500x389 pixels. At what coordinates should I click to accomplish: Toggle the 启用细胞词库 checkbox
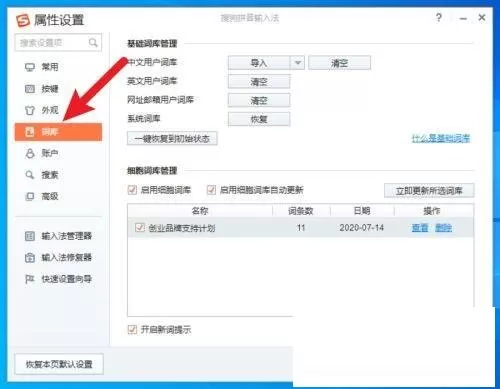(132, 190)
